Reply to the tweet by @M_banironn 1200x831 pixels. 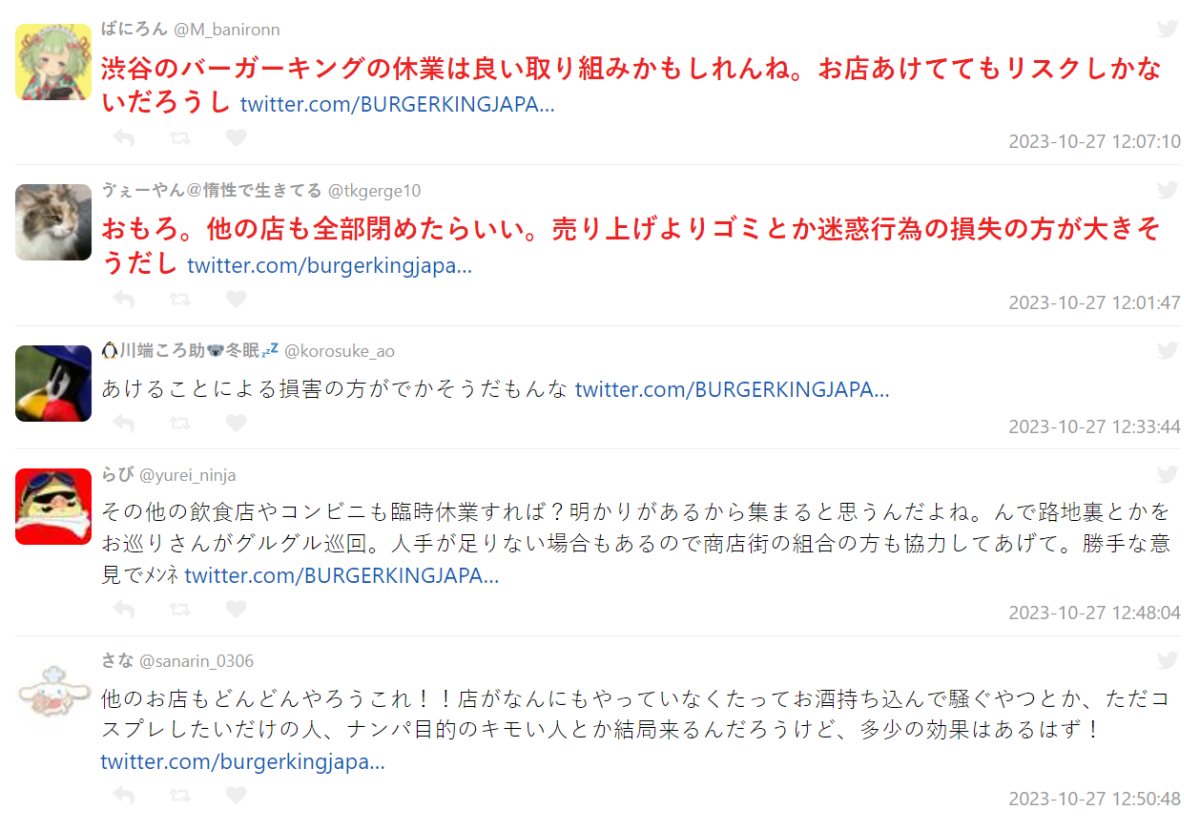point(124,137)
